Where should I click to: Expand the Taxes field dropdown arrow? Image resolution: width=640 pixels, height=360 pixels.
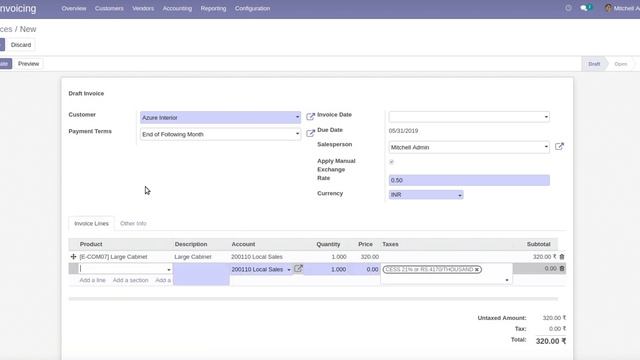tap(507, 280)
